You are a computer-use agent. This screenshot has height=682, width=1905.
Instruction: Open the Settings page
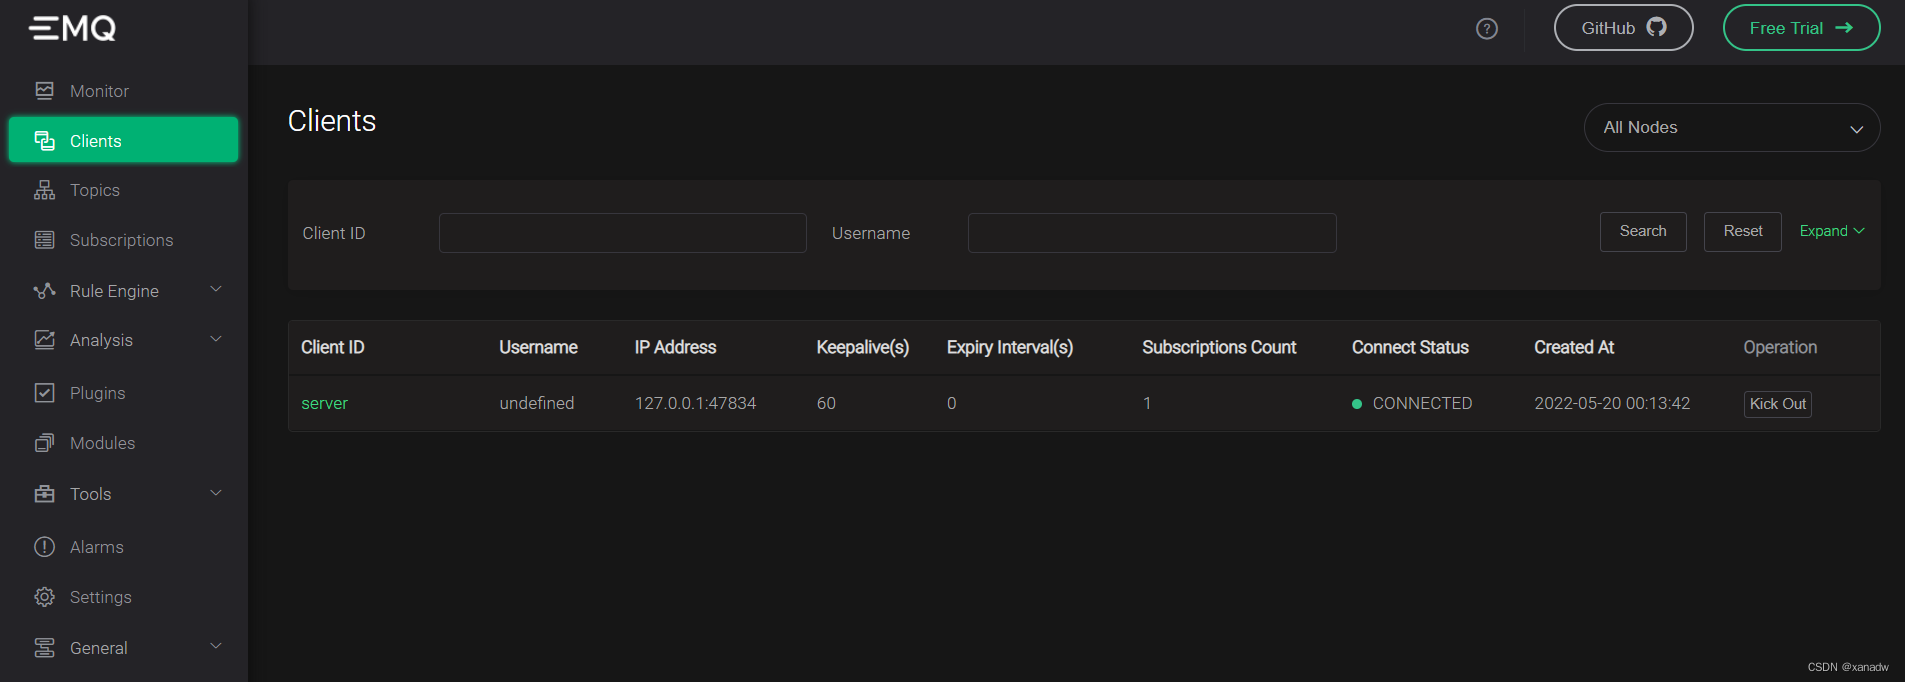(x=100, y=597)
